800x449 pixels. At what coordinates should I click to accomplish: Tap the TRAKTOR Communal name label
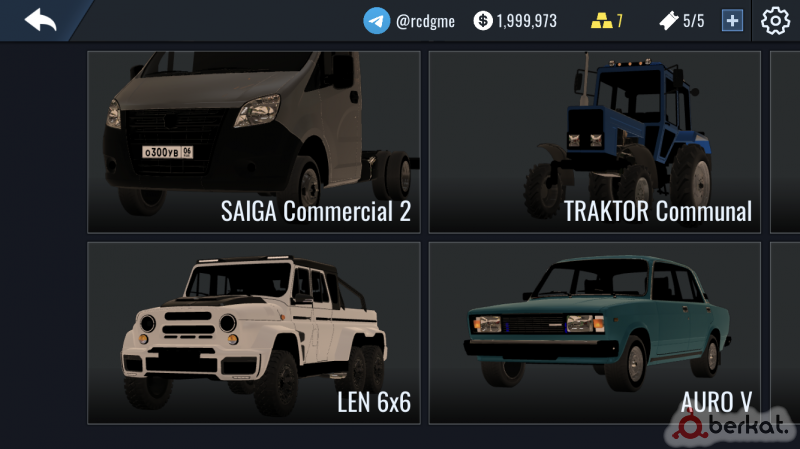pyautogui.click(x=658, y=211)
